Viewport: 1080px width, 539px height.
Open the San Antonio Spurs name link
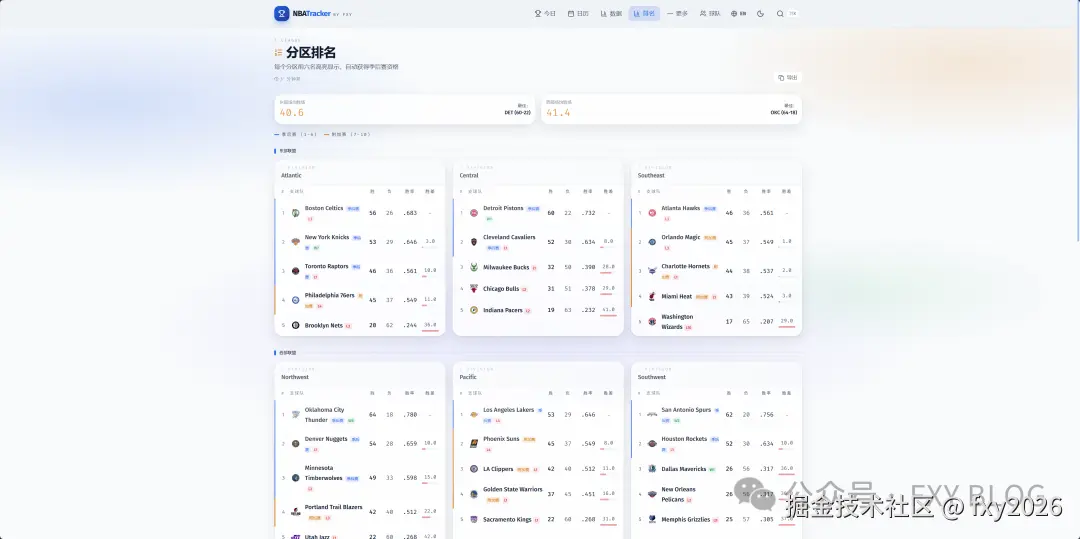tap(686, 410)
